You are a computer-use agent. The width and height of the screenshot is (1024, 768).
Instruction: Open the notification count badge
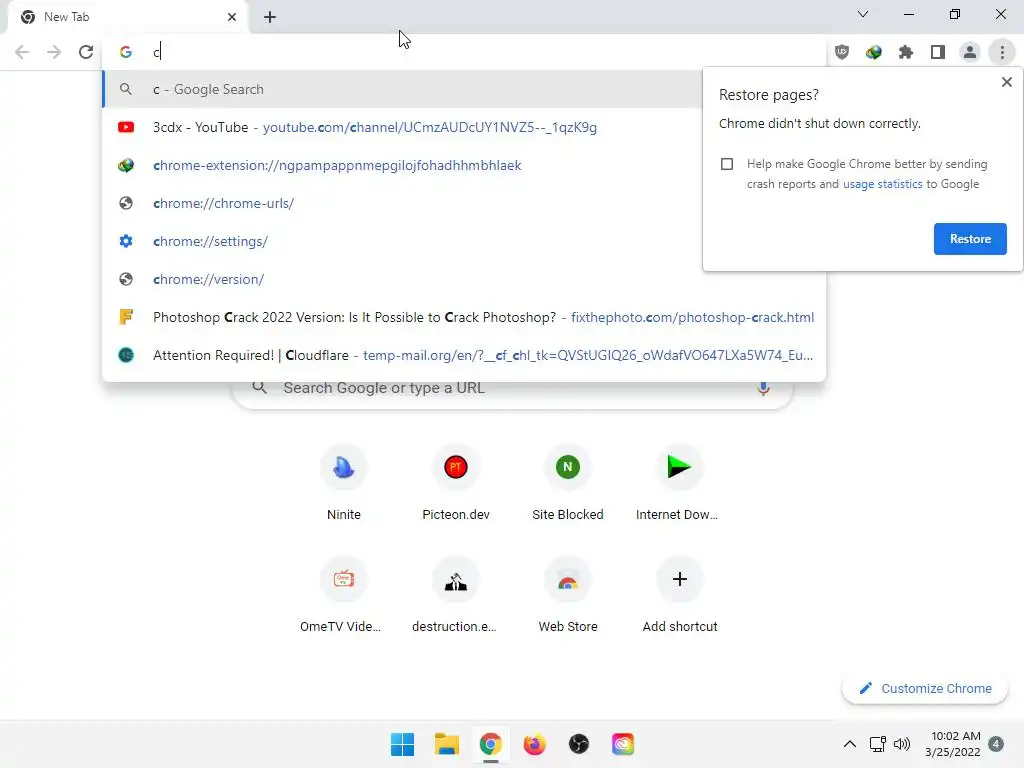point(996,744)
